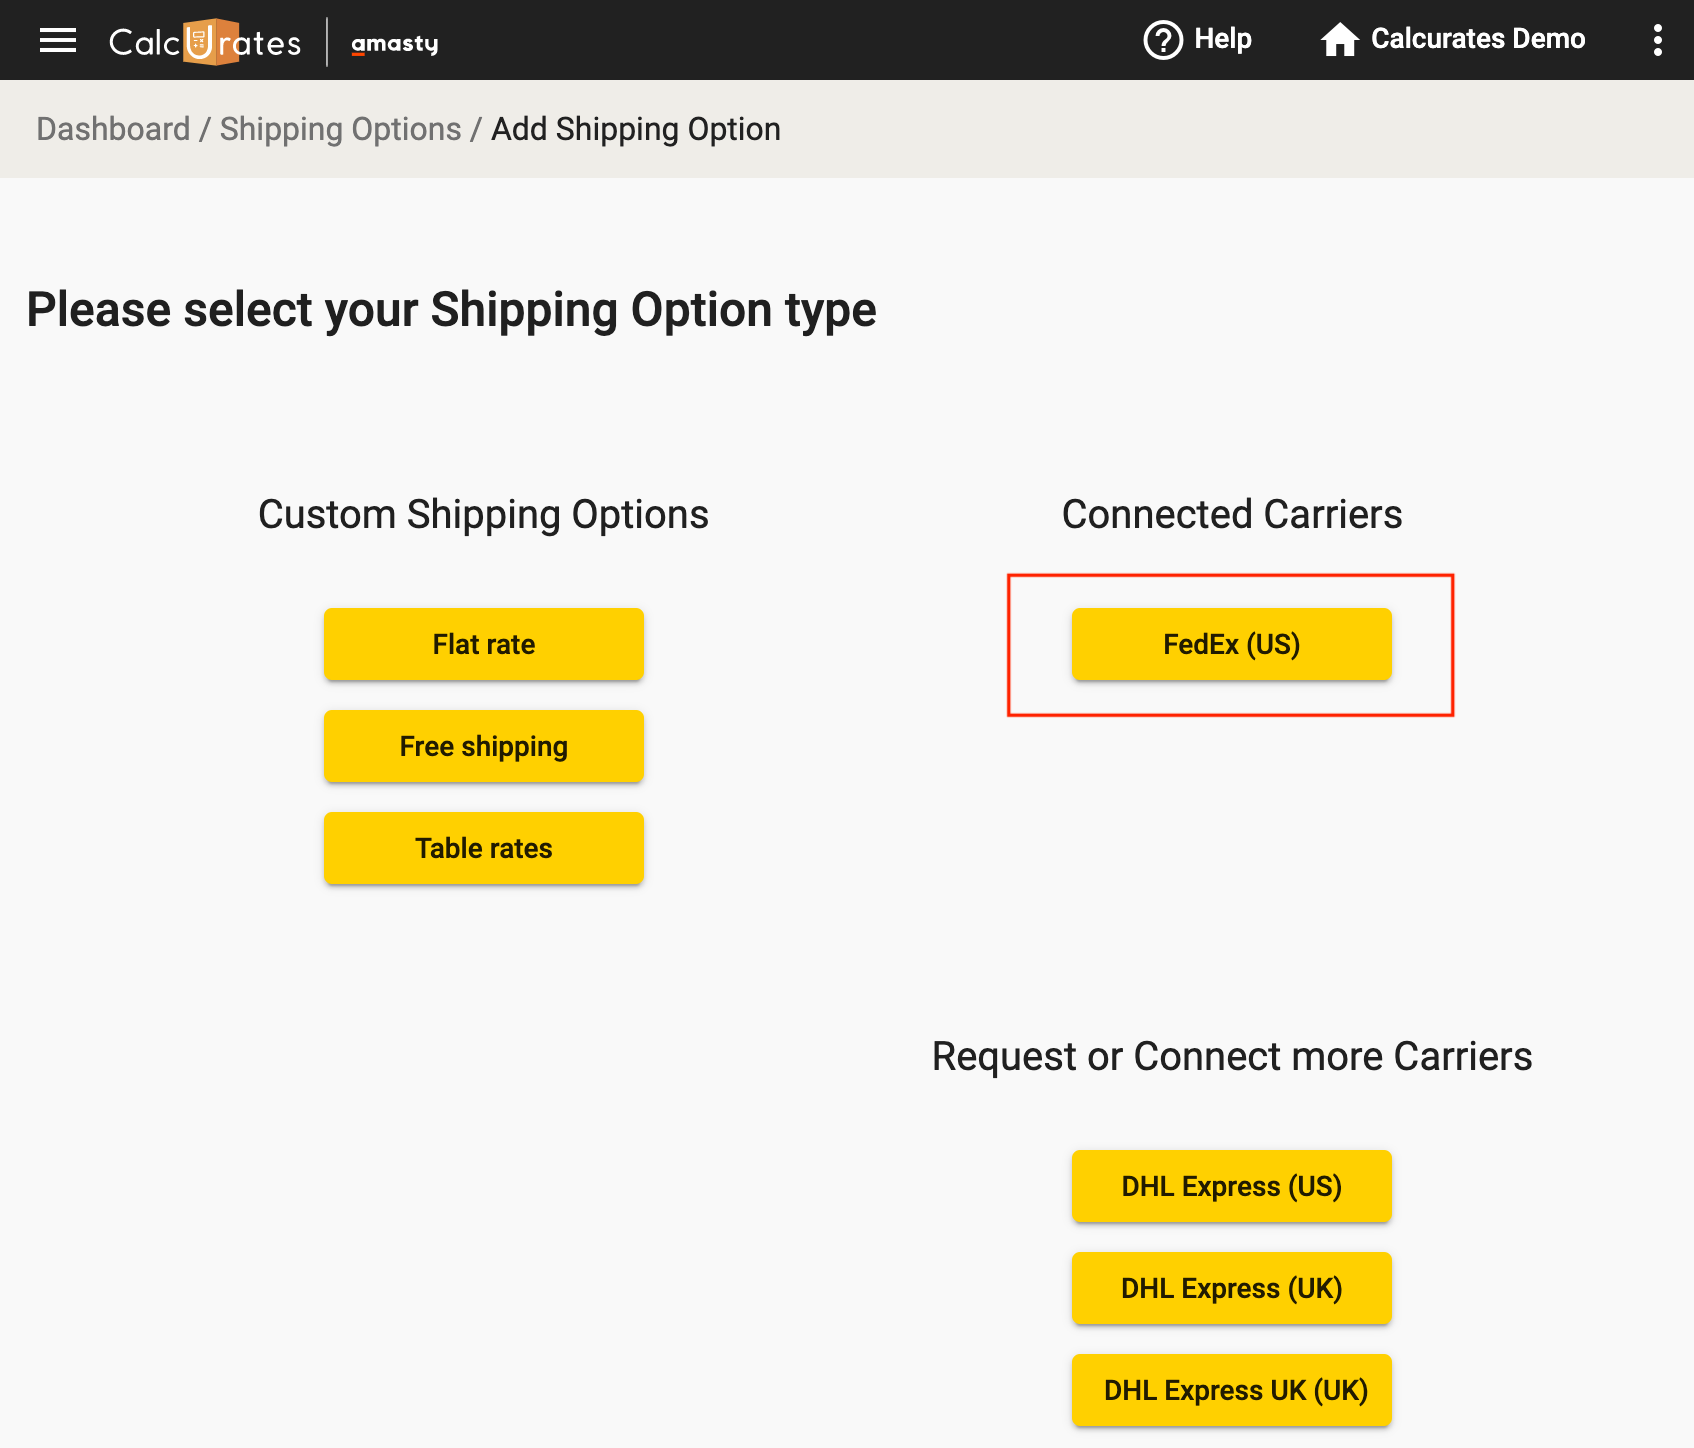The height and width of the screenshot is (1448, 1694).
Task: Click the amasty logo
Action: [395, 43]
